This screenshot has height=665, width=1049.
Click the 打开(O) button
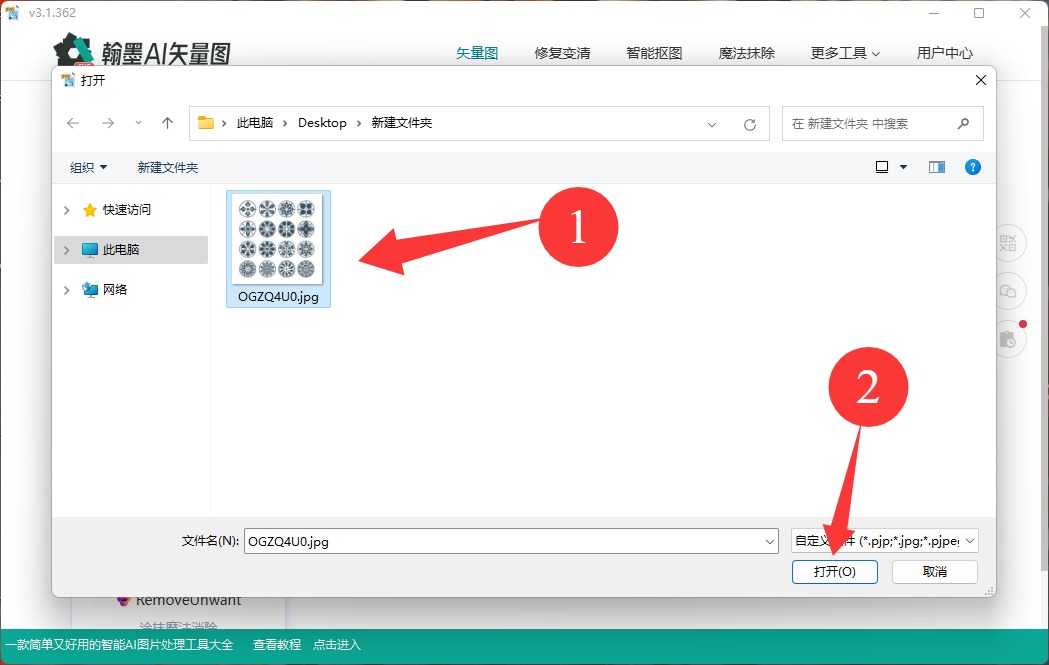[x=835, y=571]
